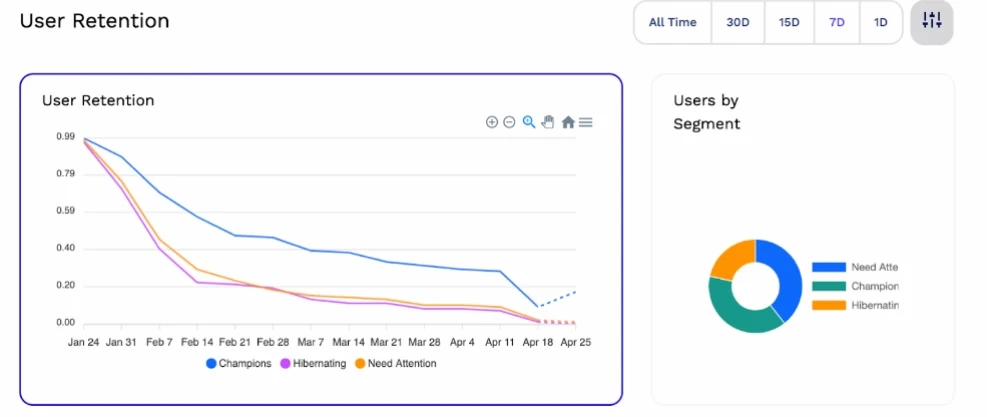Click the 0.00 y-axis value
The width and height of the screenshot is (987, 417).
[x=65, y=323]
